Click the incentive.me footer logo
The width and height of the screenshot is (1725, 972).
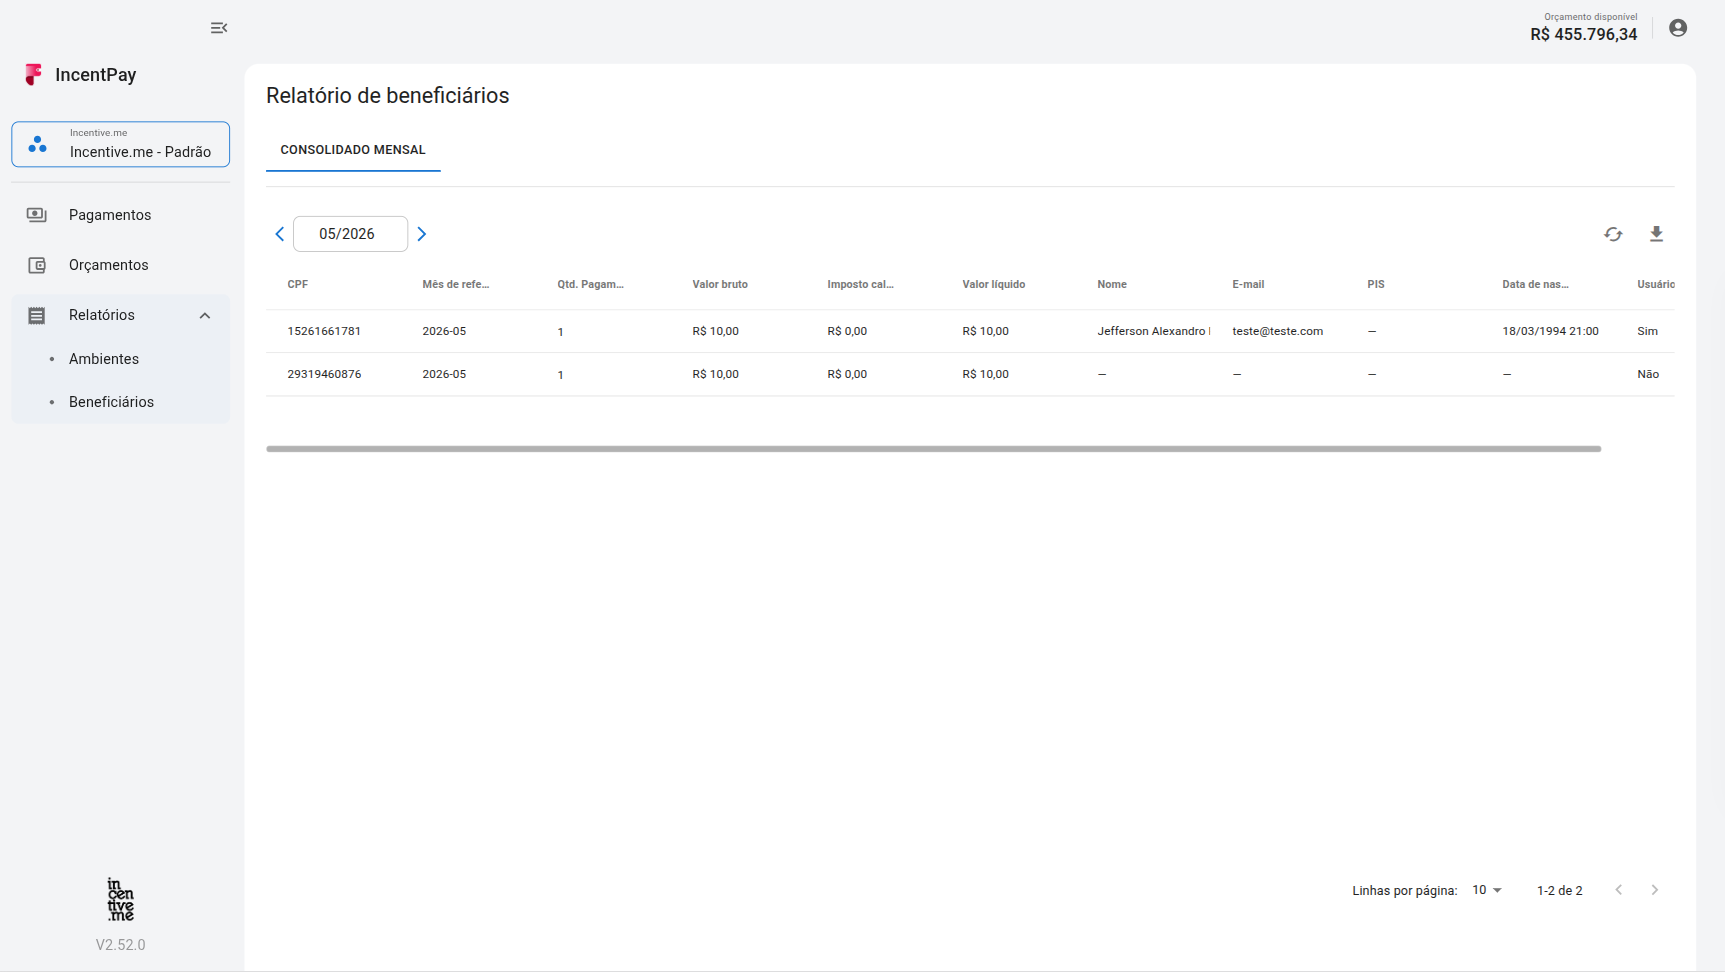[120, 899]
